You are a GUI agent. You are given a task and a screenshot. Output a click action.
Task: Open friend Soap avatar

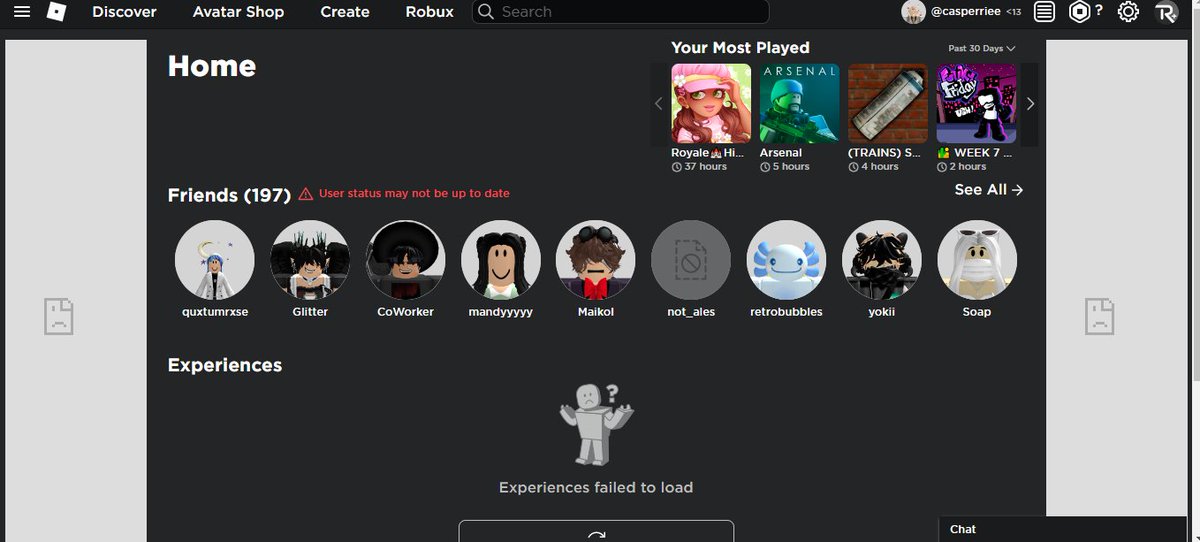pos(977,260)
